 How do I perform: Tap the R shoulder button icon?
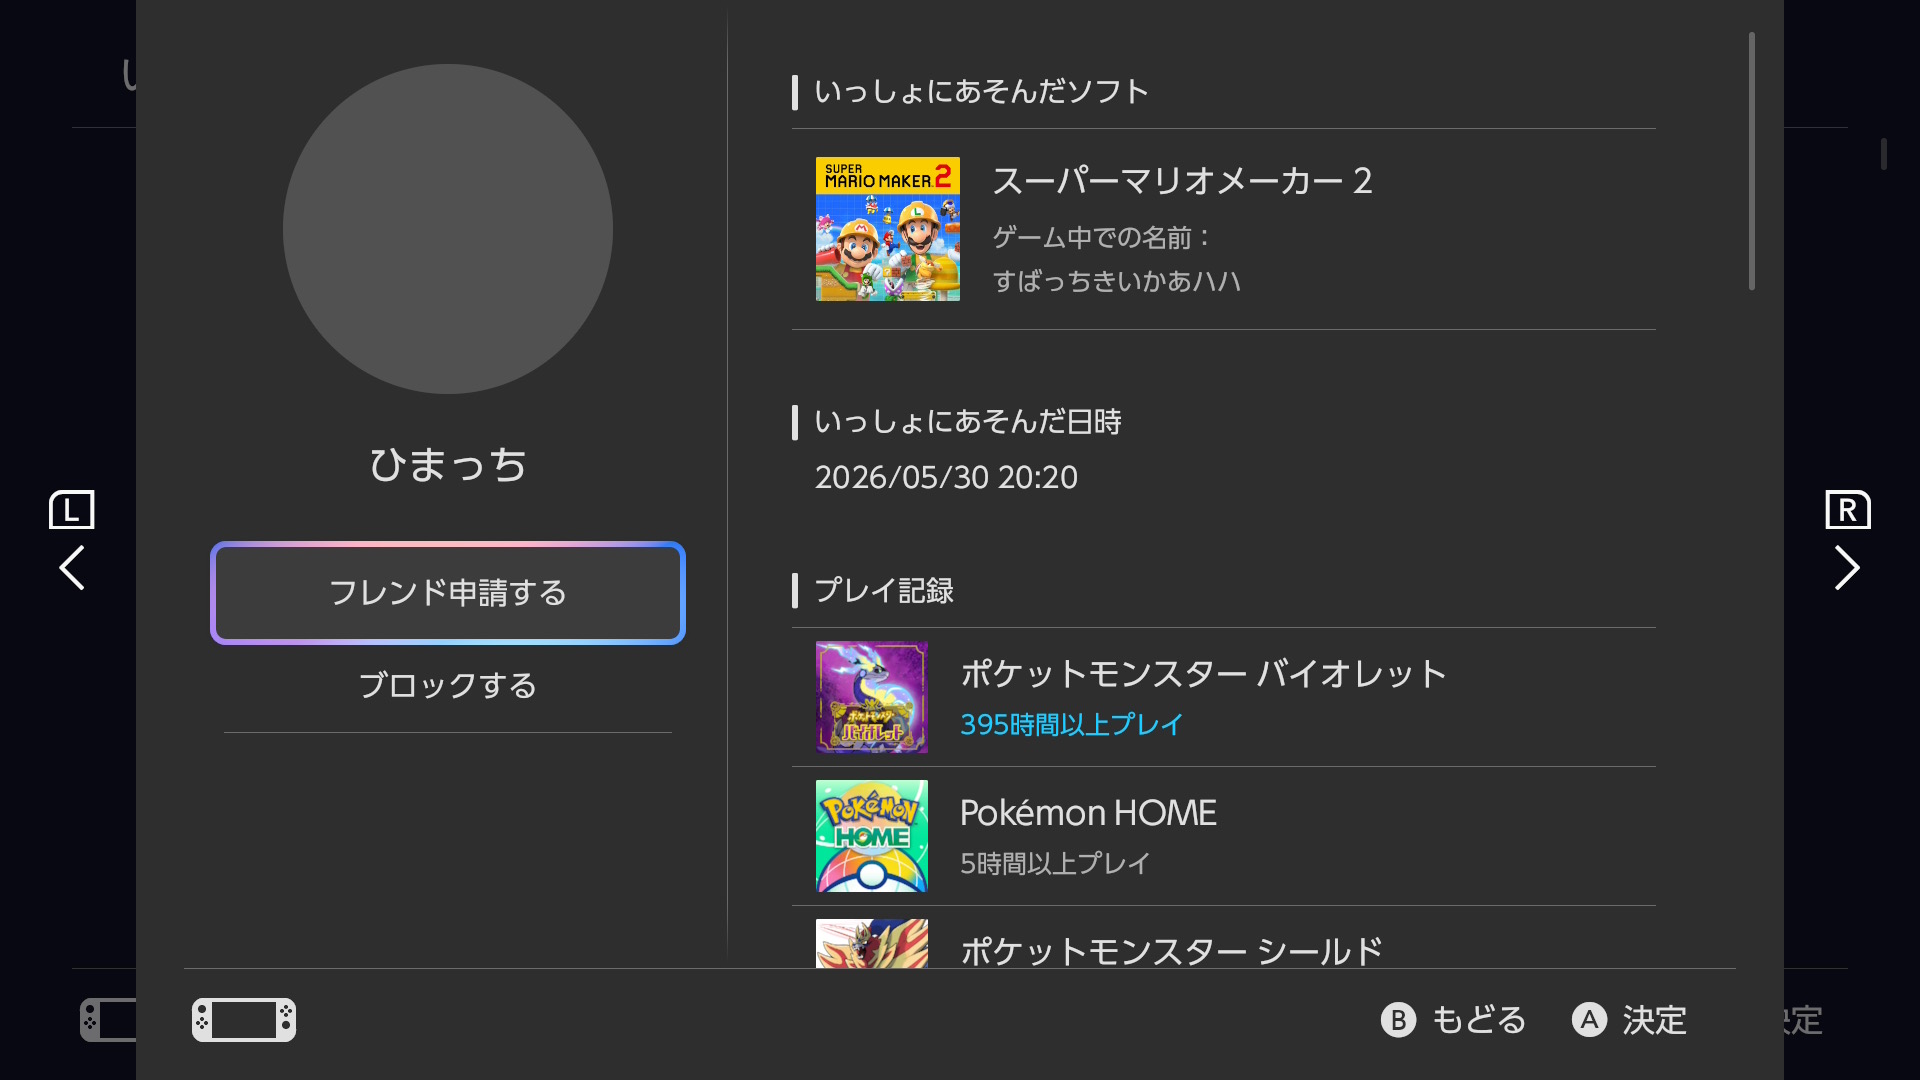coord(1848,510)
